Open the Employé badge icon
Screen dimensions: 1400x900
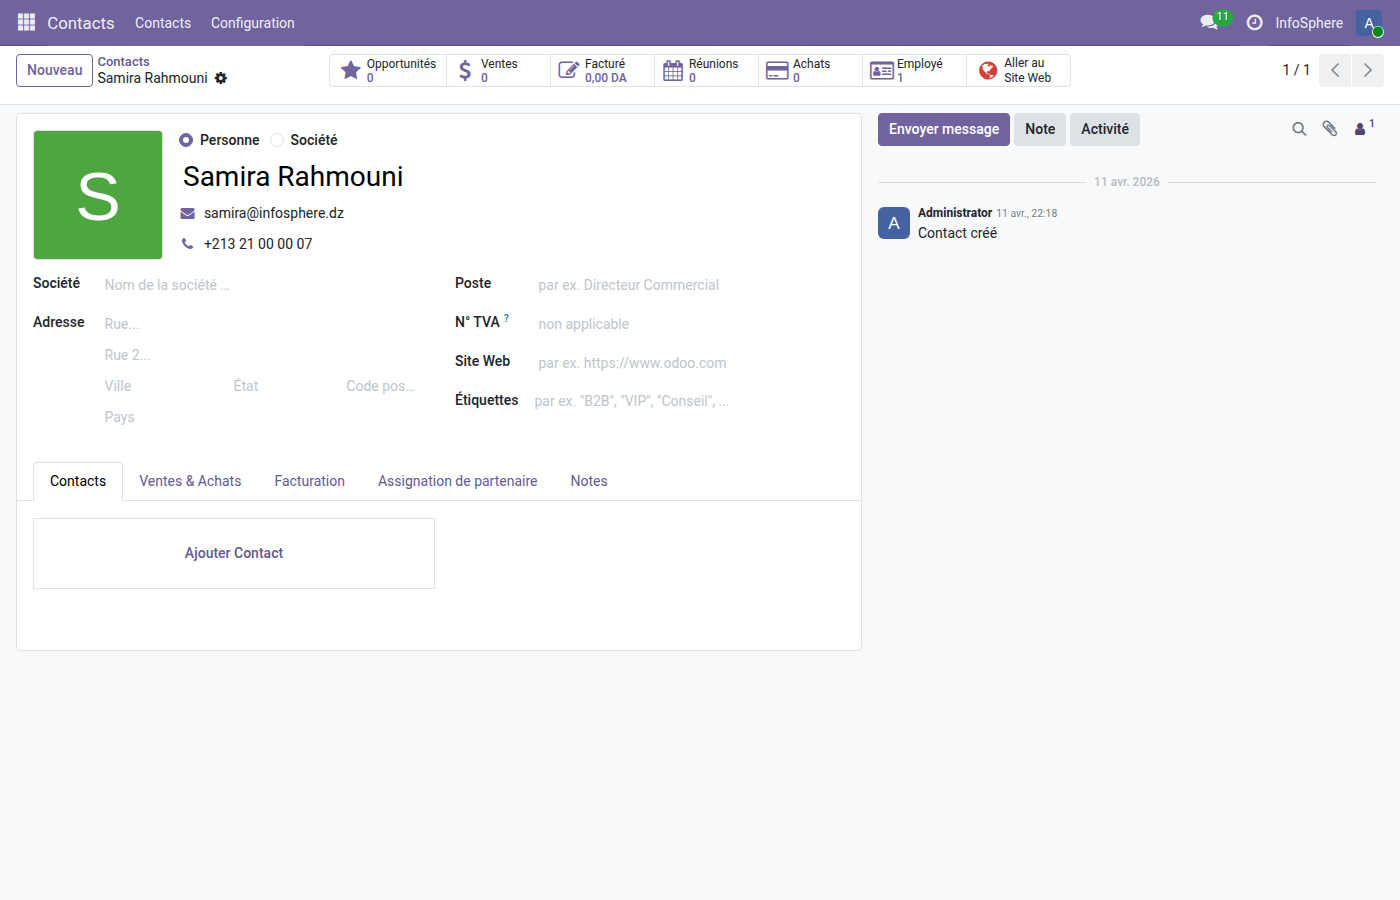click(881, 70)
